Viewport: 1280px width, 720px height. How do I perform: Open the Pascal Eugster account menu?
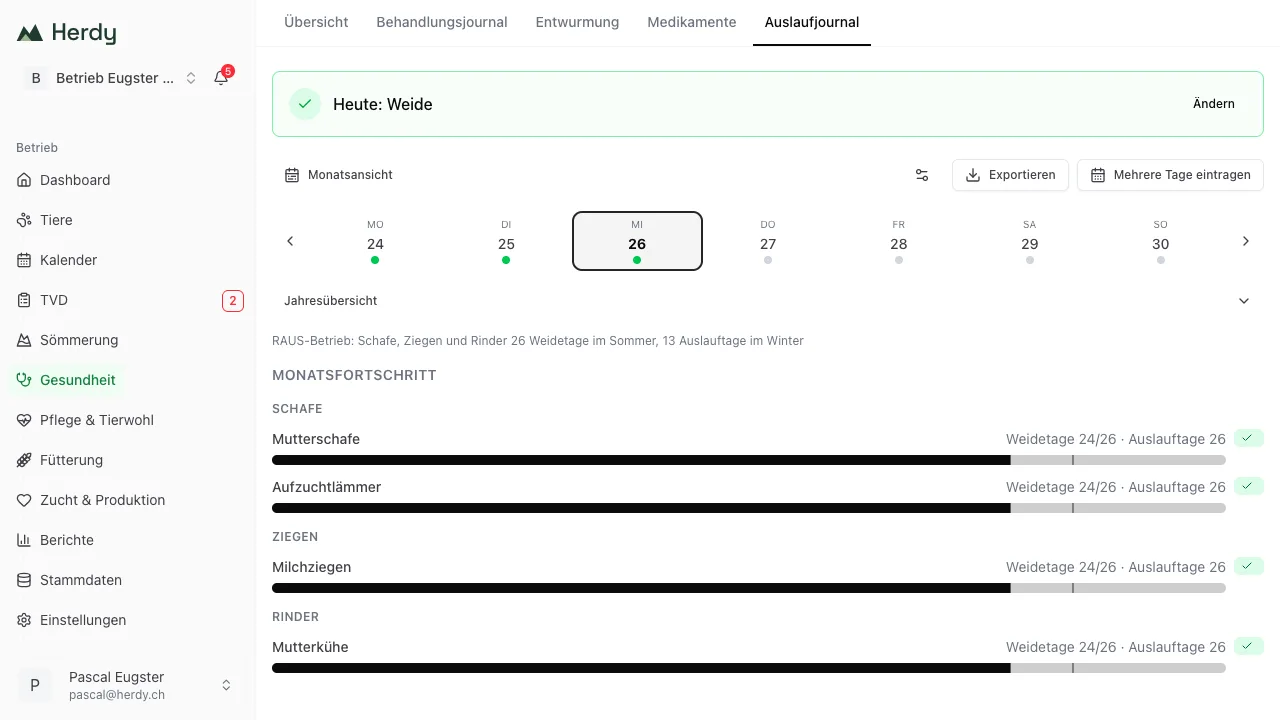(128, 685)
